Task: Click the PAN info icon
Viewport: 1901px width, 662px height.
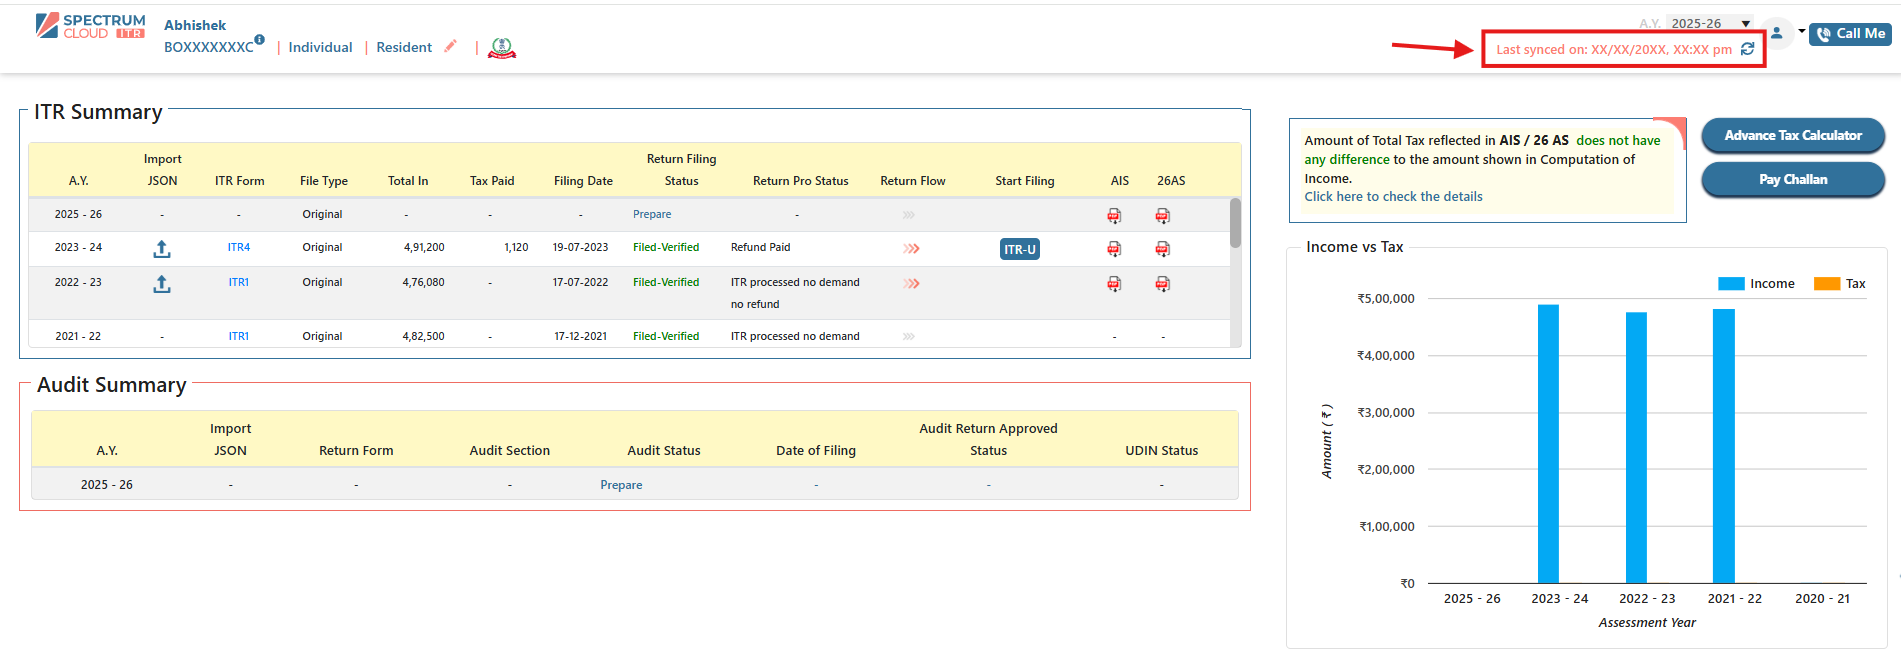Action: click(x=259, y=40)
